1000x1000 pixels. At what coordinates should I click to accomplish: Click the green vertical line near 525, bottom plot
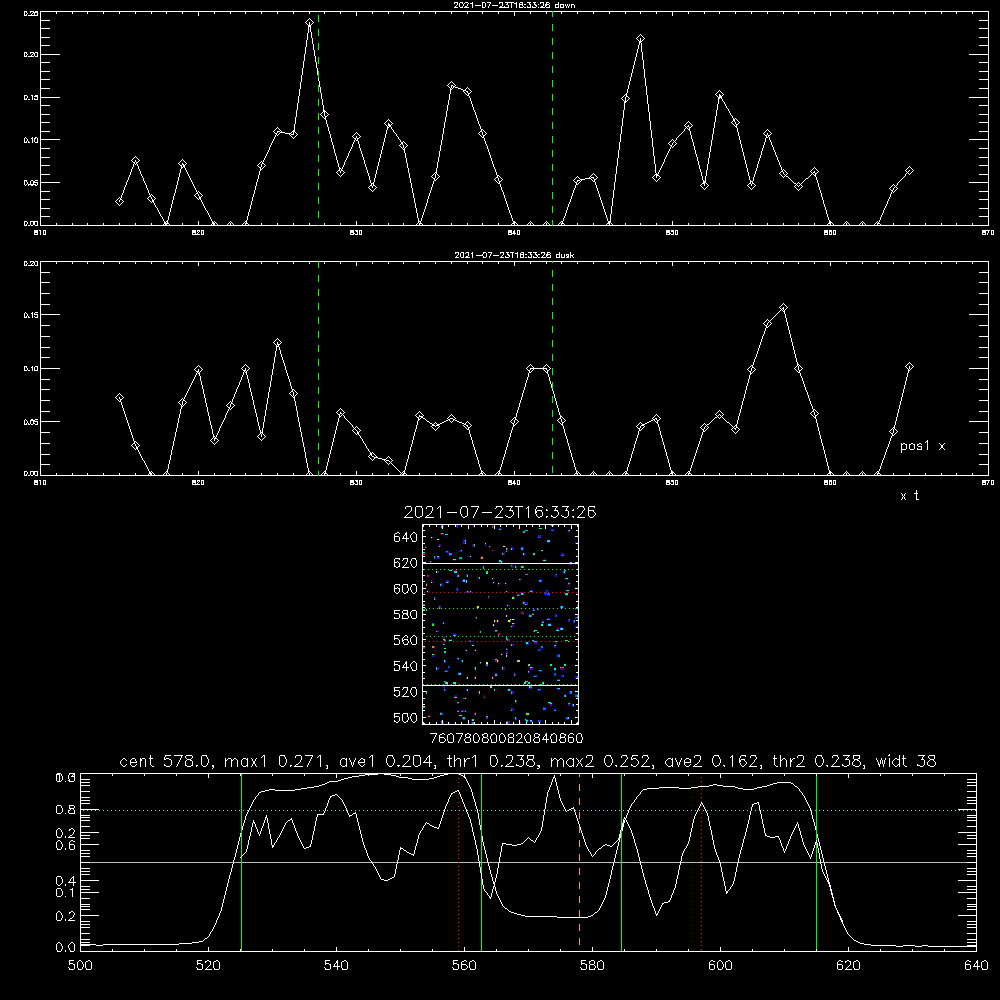(241, 861)
